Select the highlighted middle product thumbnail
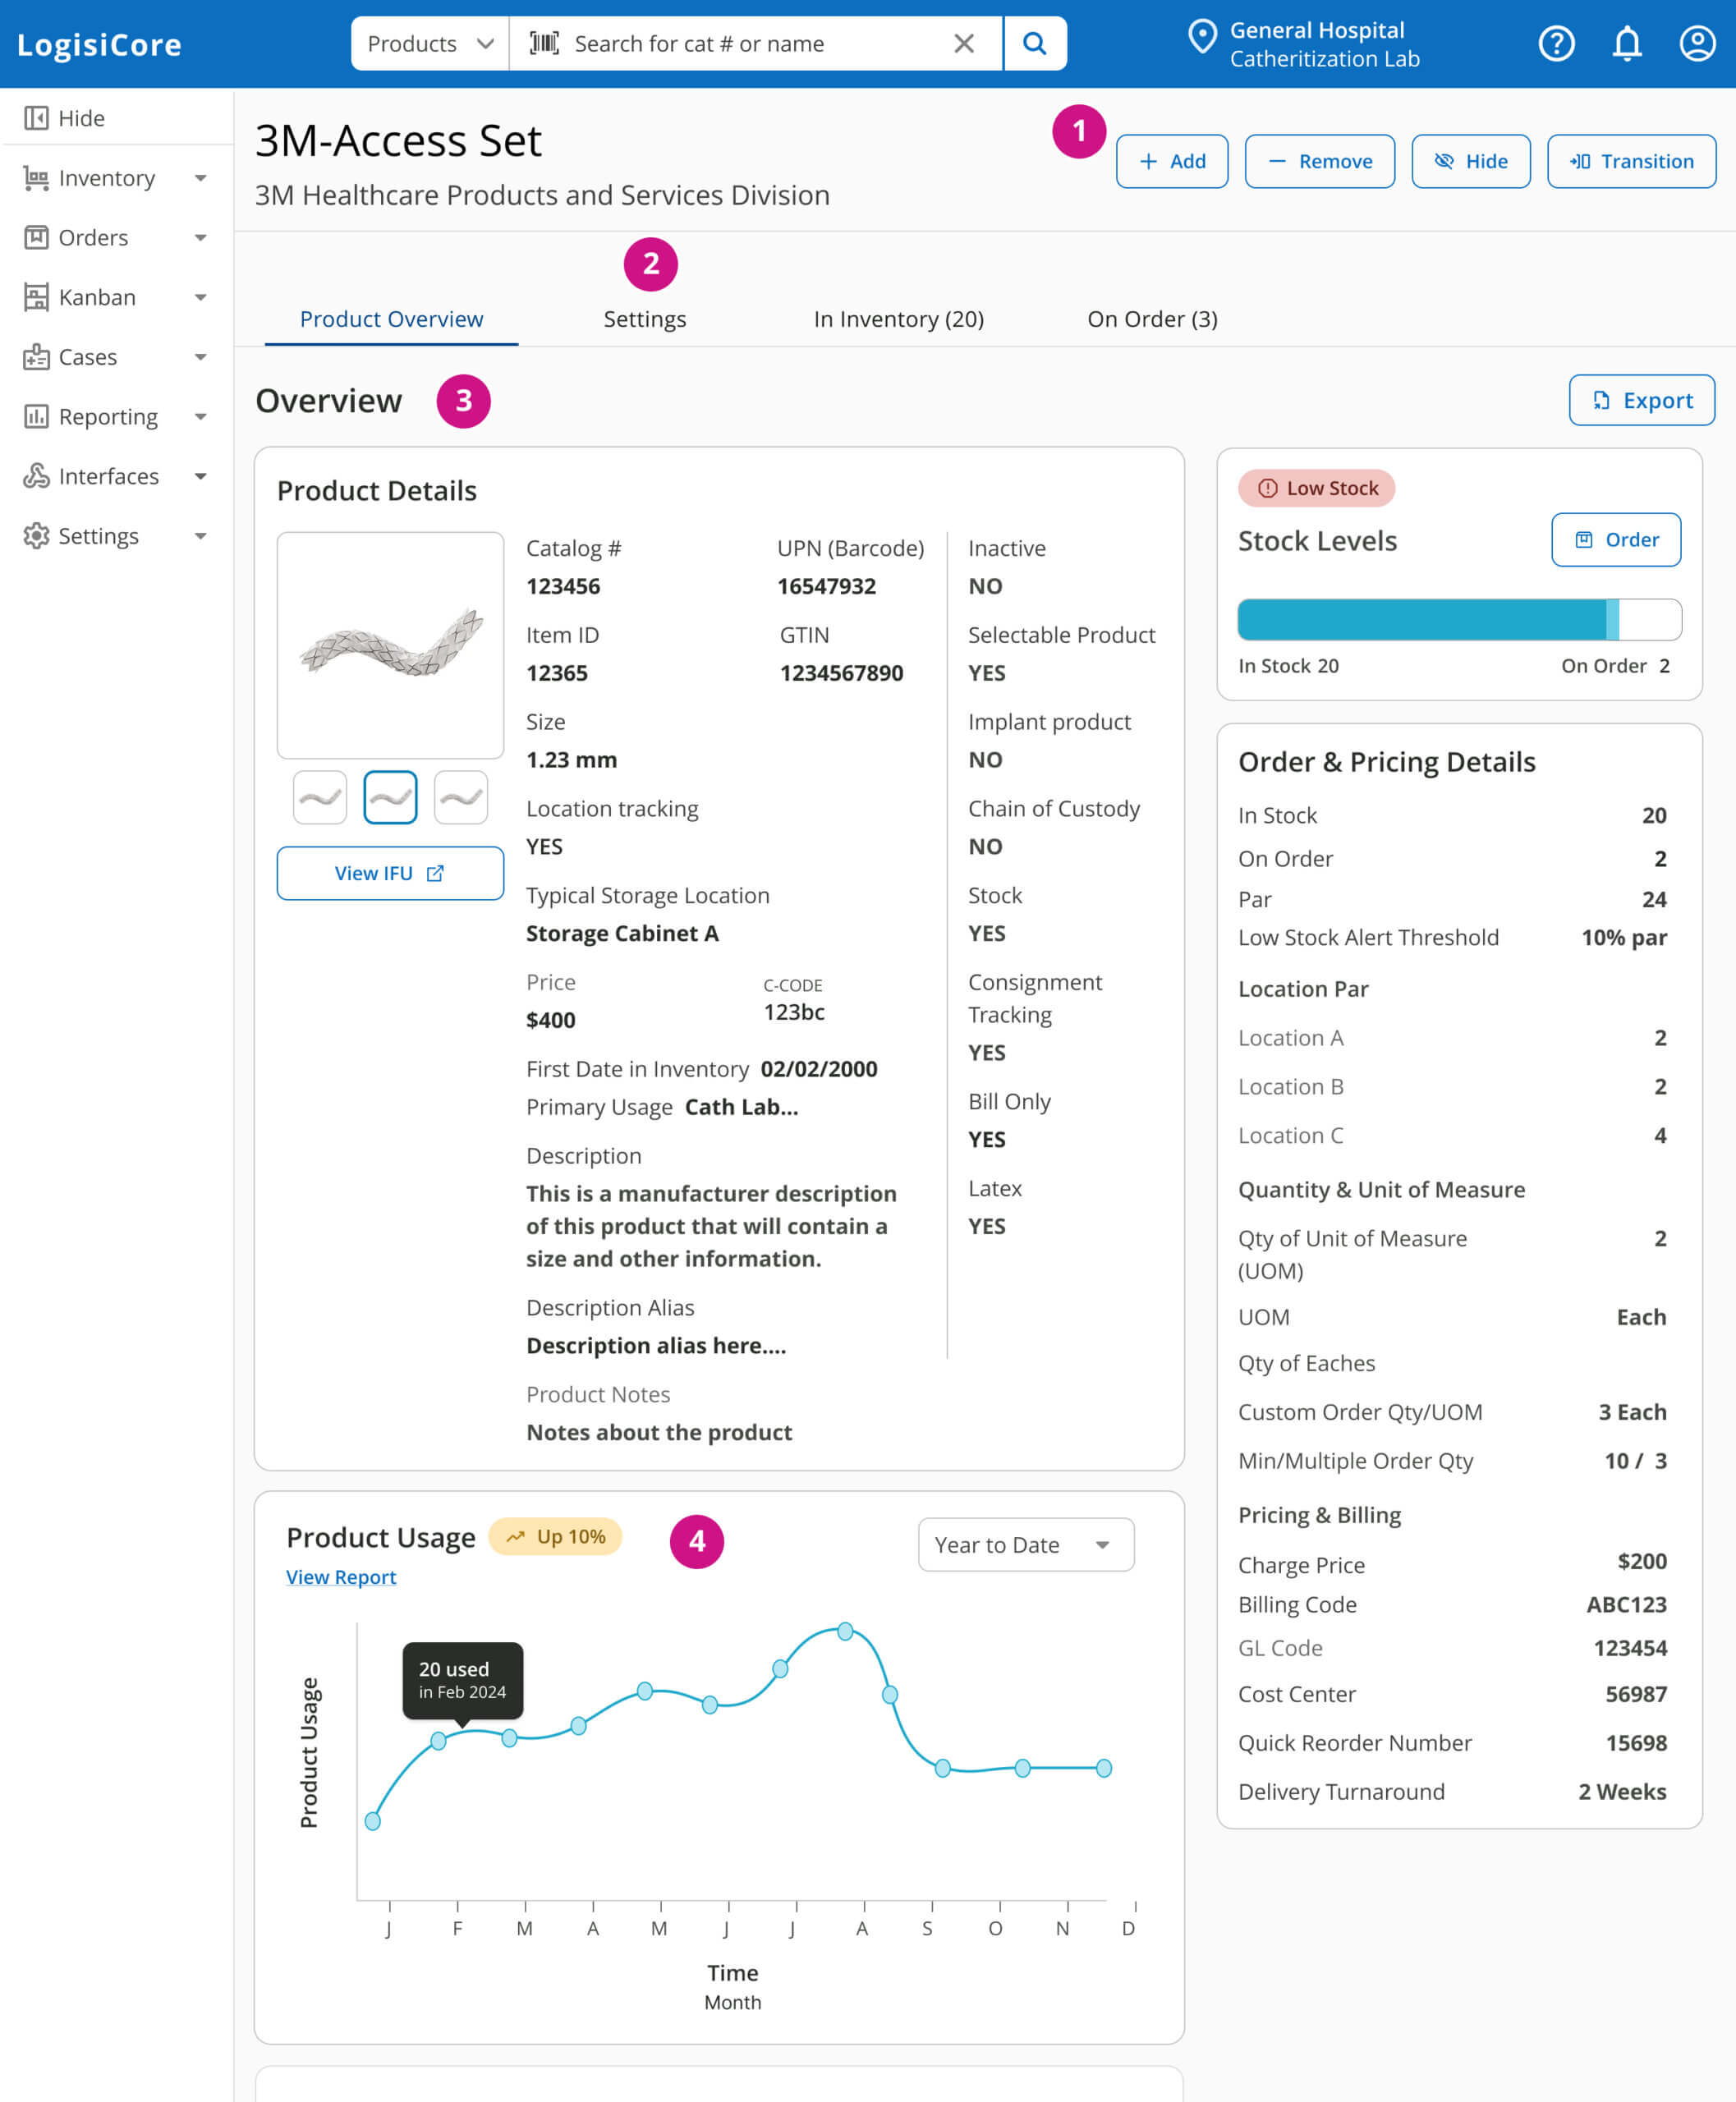Viewport: 1736px width, 2102px height. 390,797
